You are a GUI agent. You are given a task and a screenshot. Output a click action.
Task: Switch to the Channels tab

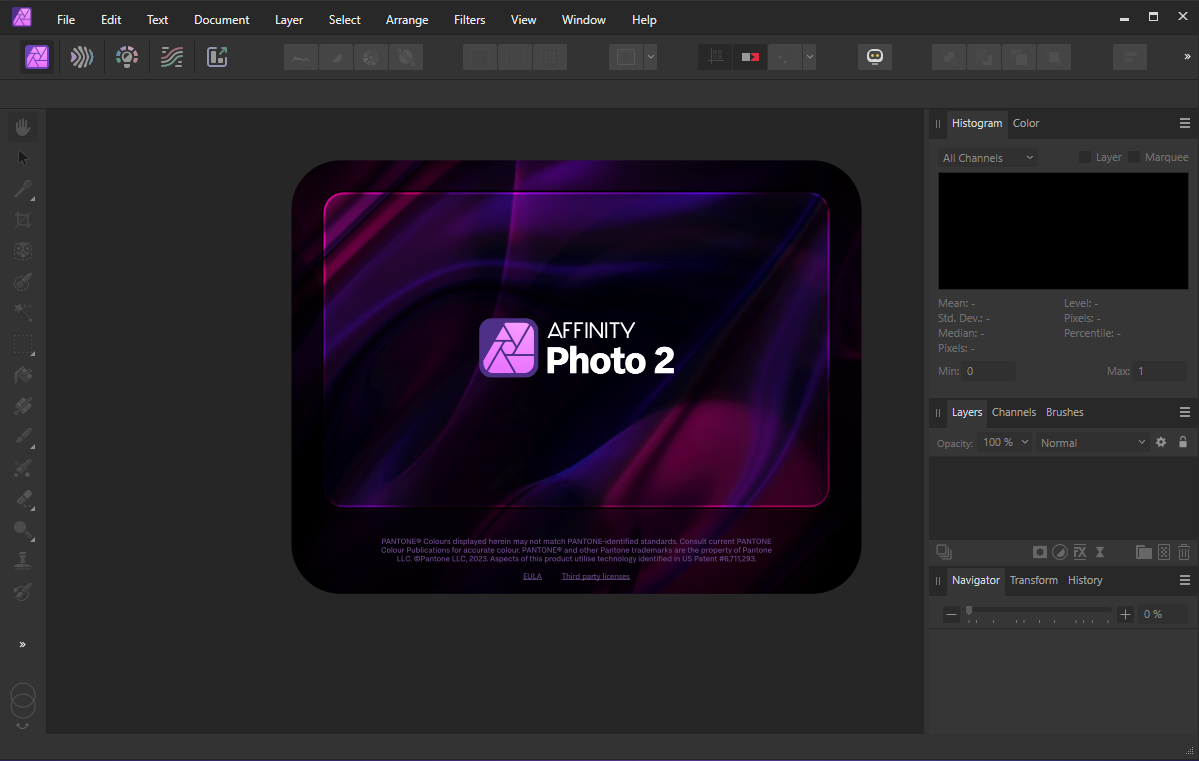coord(1014,412)
